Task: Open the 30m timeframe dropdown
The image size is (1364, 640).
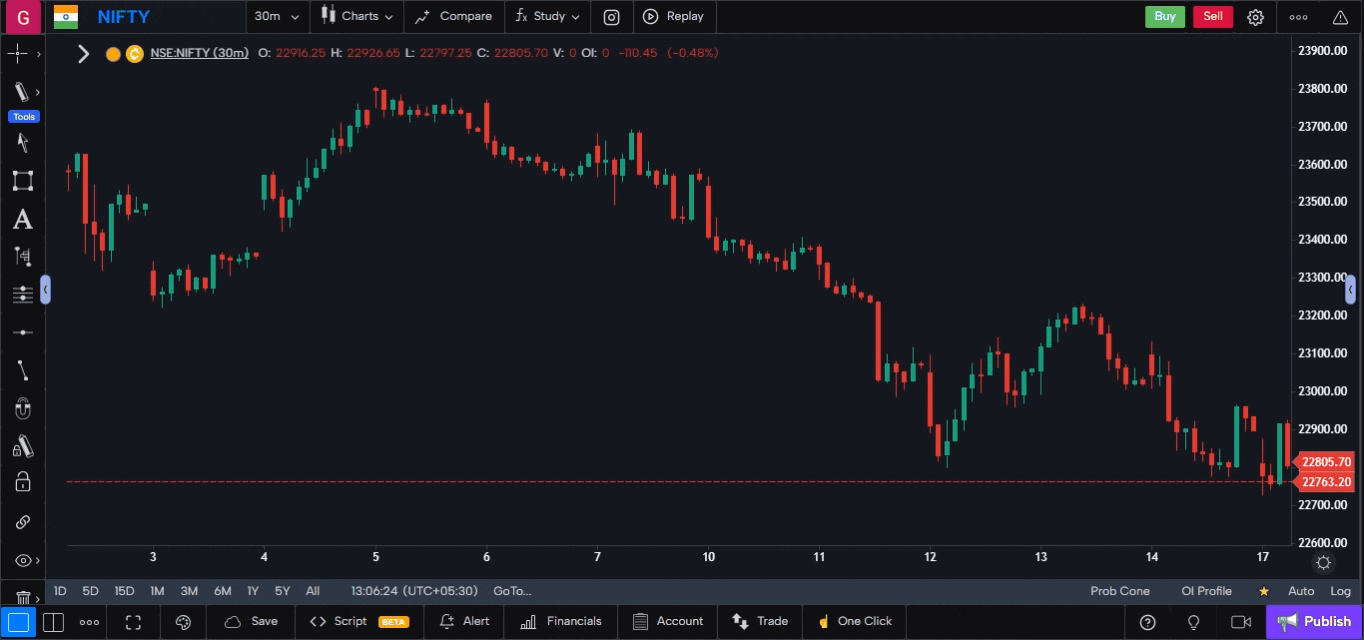Action: click(x=276, y=16)
